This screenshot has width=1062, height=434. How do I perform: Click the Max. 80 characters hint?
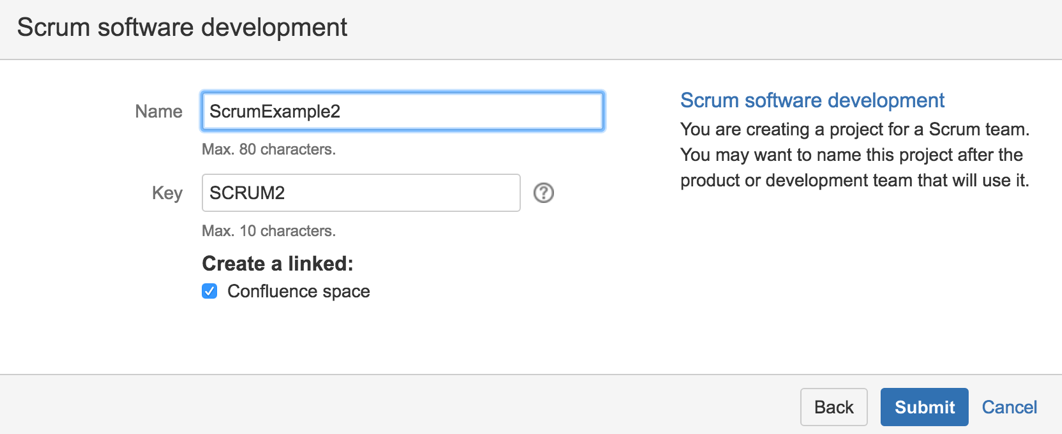[x=269, y=149]
